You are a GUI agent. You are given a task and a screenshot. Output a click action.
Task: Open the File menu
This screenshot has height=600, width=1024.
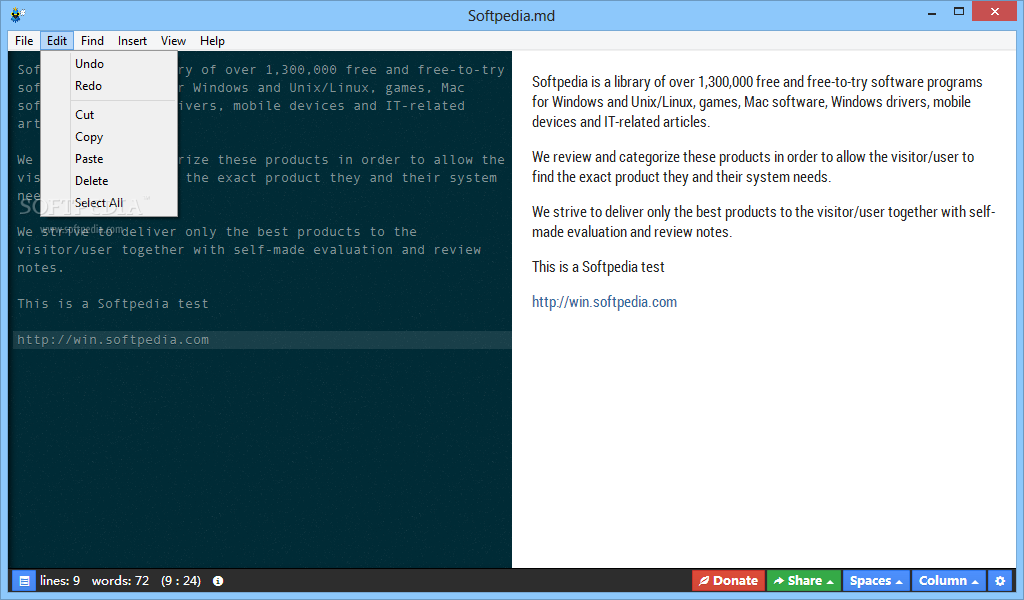[x=24, y=40]
